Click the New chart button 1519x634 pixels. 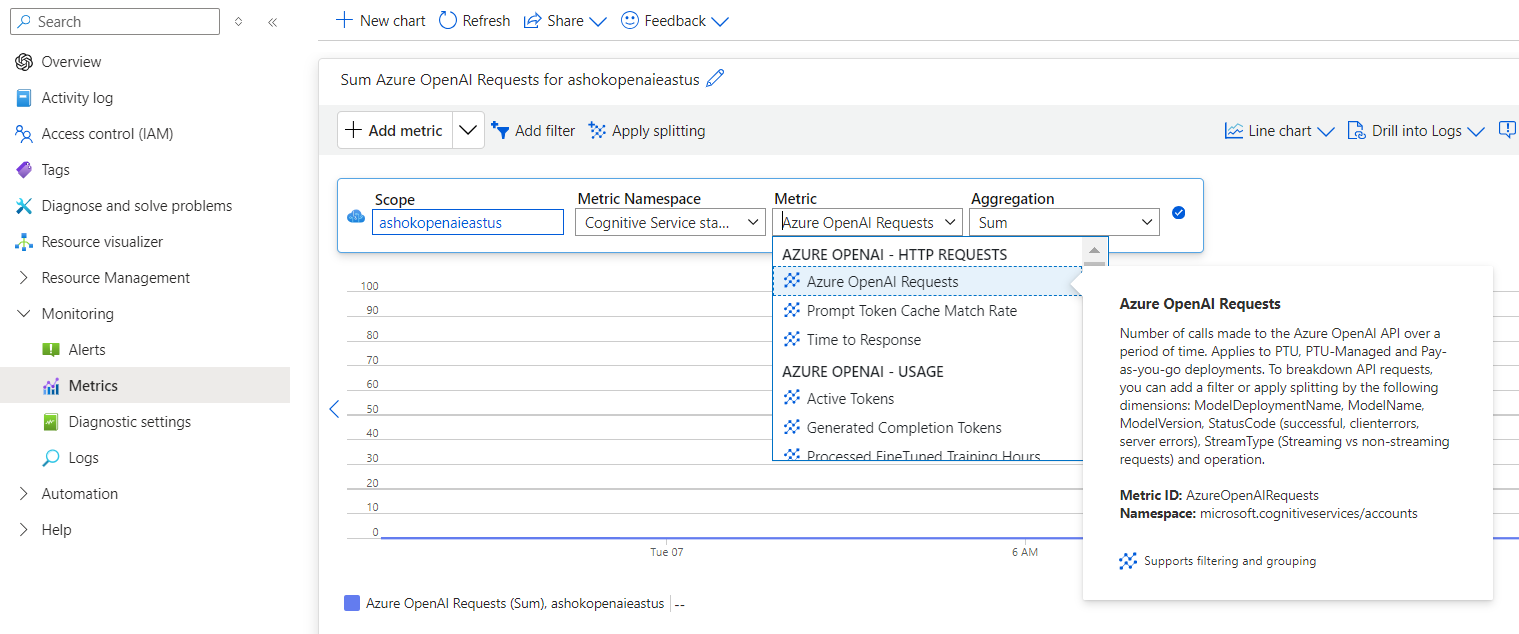tap(381, 20)
